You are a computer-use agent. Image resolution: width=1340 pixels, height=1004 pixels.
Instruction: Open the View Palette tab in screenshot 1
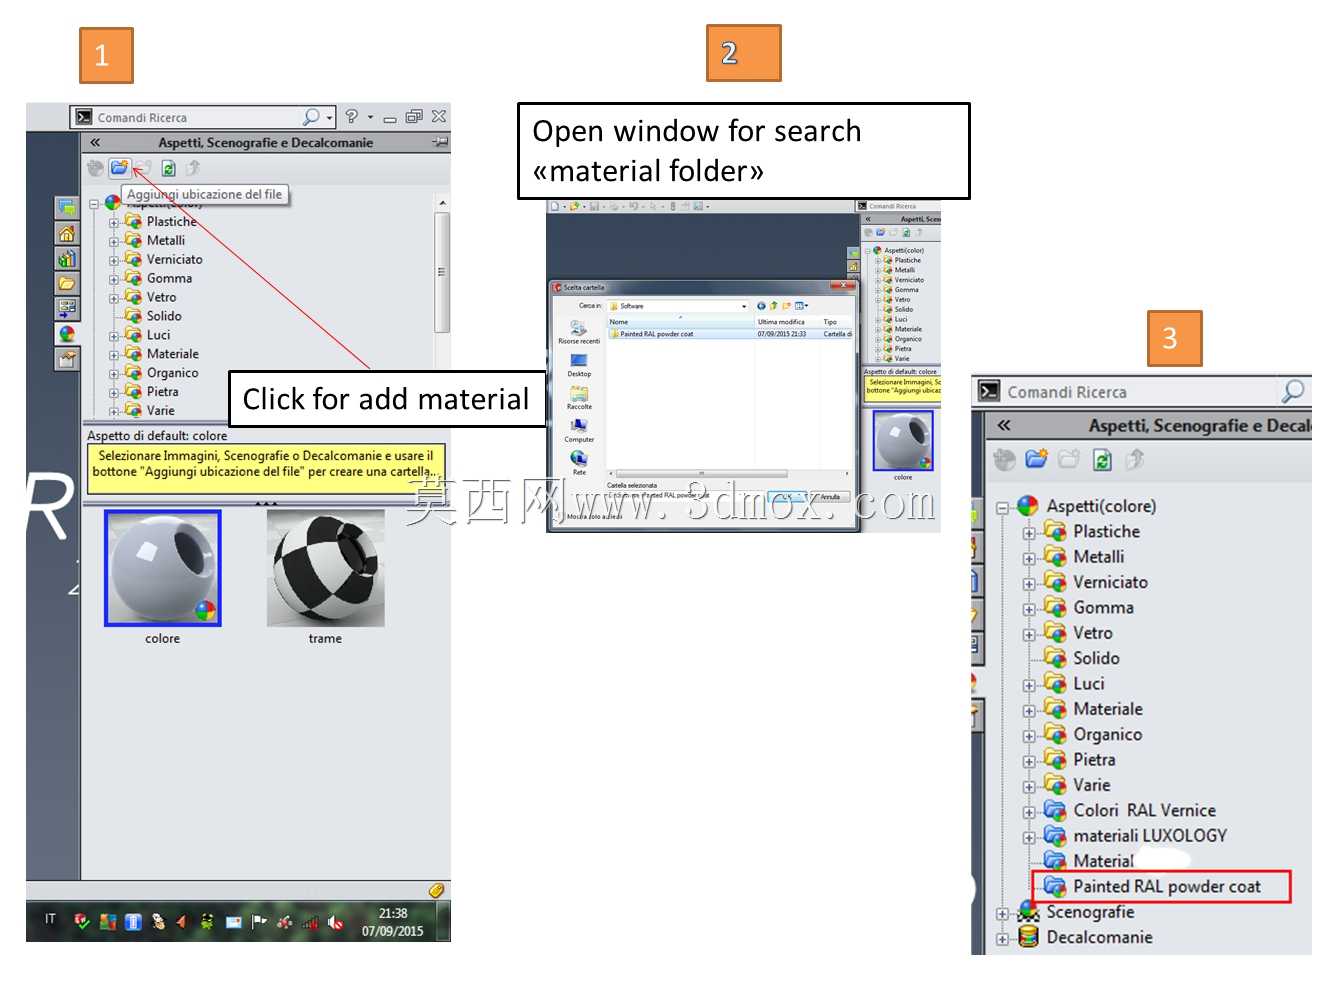tap(67, 308)
